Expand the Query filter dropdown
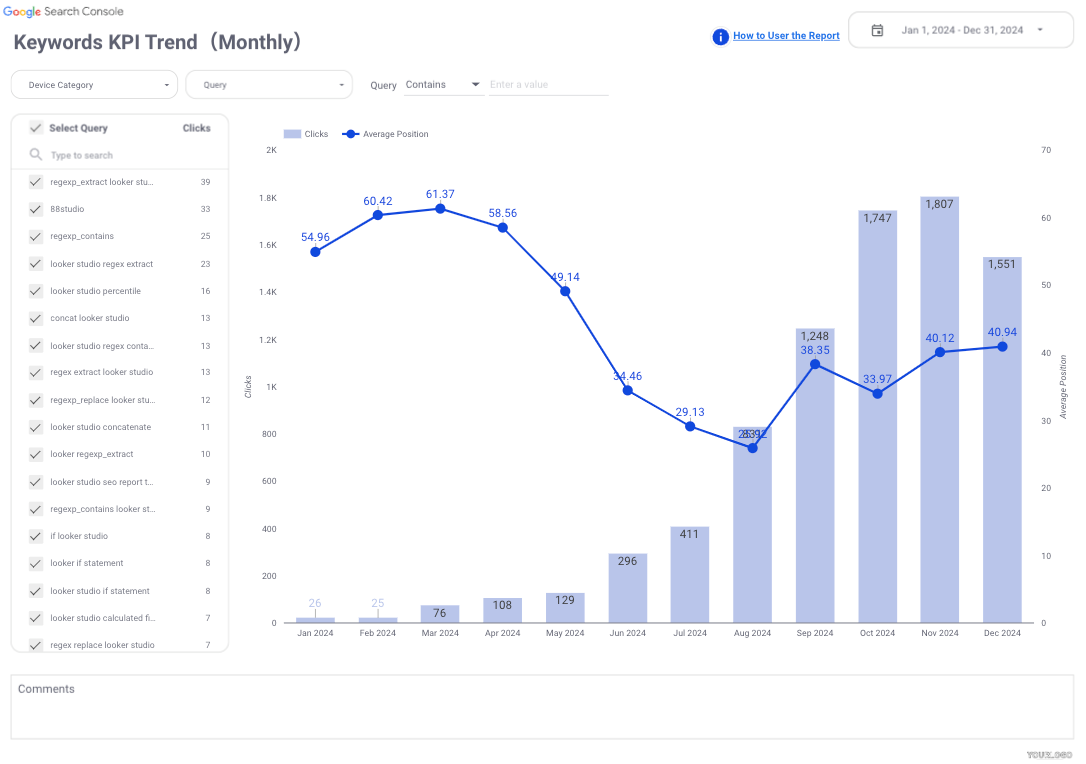Screen dimensions: 1086x764 (x=269, y=85)
